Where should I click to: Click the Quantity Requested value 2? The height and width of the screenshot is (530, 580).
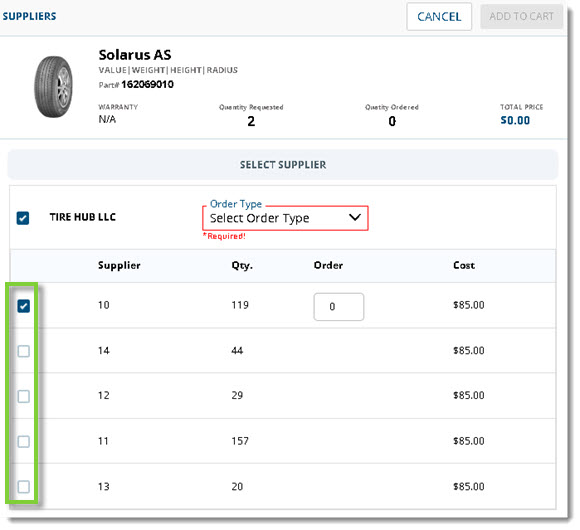(x=251, y=121)
